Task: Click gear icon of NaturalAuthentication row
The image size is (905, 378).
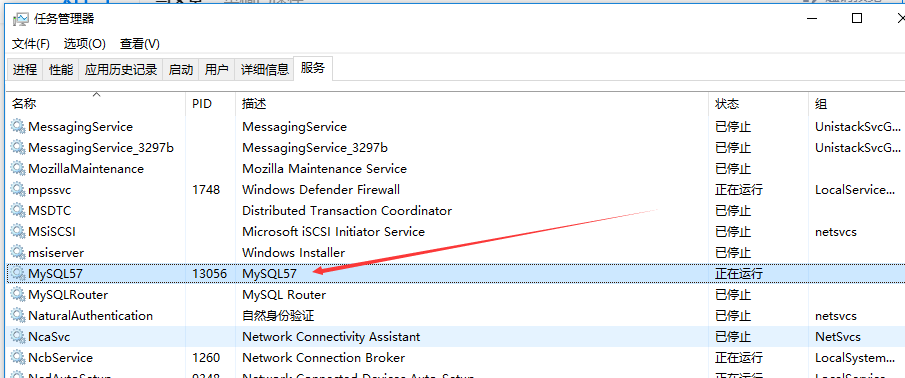Action: click(x=18, y=316)
